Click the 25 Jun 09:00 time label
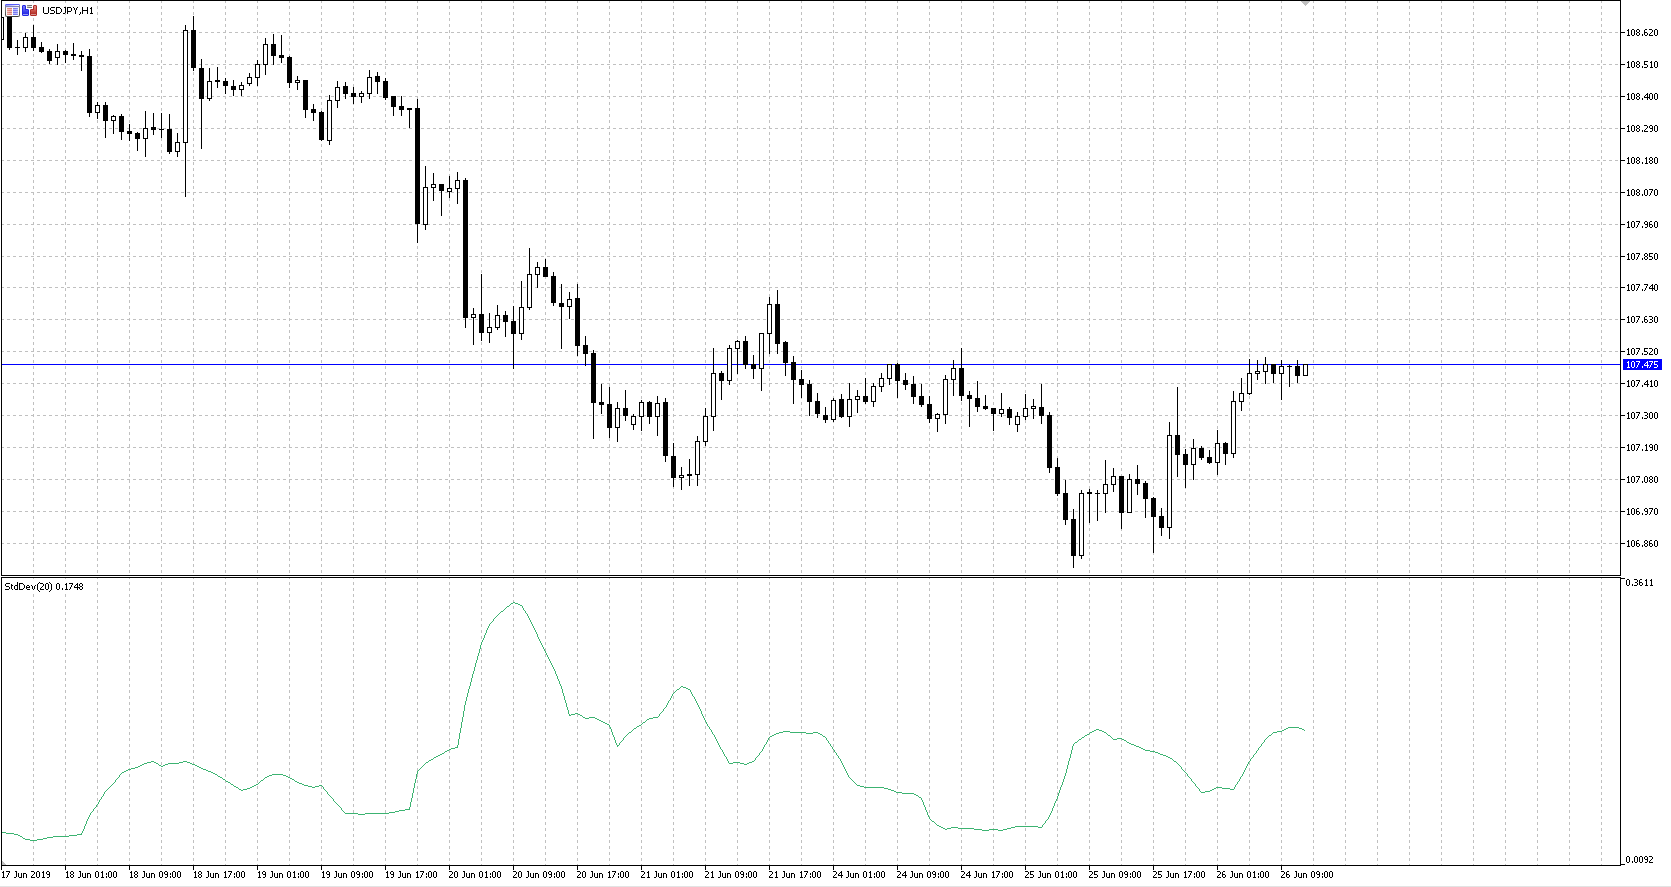The image size is (1671, 887). (x=1114, y=875)
